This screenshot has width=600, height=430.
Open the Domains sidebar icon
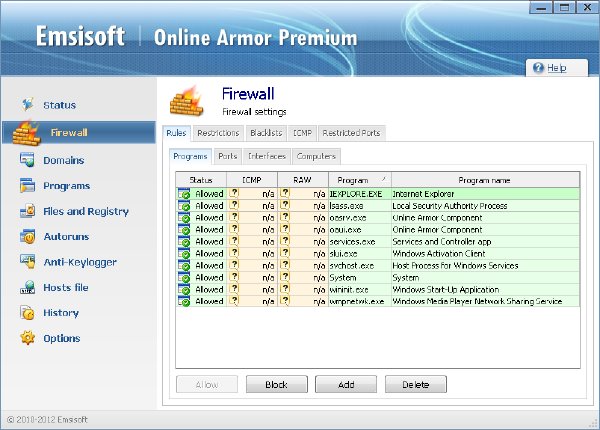tap(27, 160)
